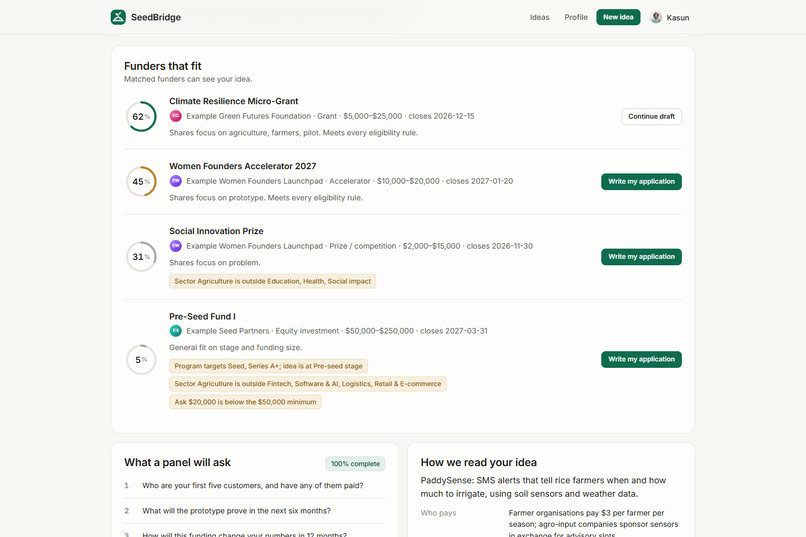Click the Example Seed Partners badge icon
The width and height of the screenshot is (806, 537).
pos(176,331)
